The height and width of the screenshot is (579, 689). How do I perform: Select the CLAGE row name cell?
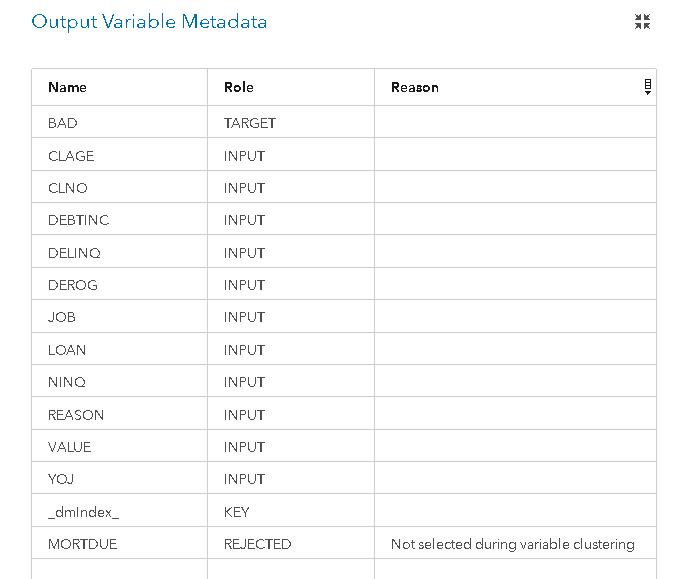(x=120, y=155)
